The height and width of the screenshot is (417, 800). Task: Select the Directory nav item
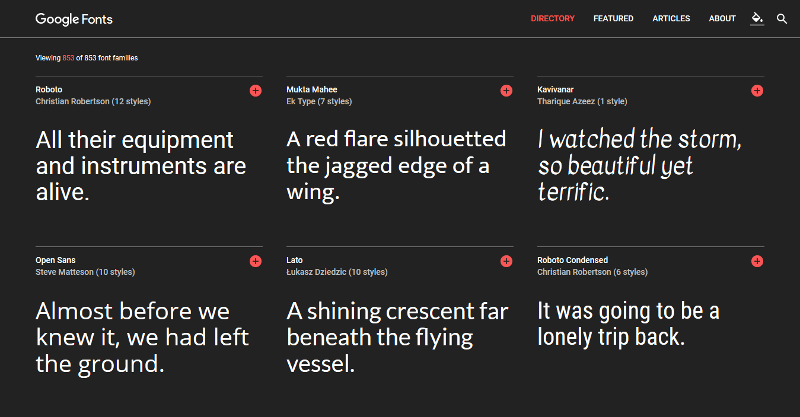(553, 18)
